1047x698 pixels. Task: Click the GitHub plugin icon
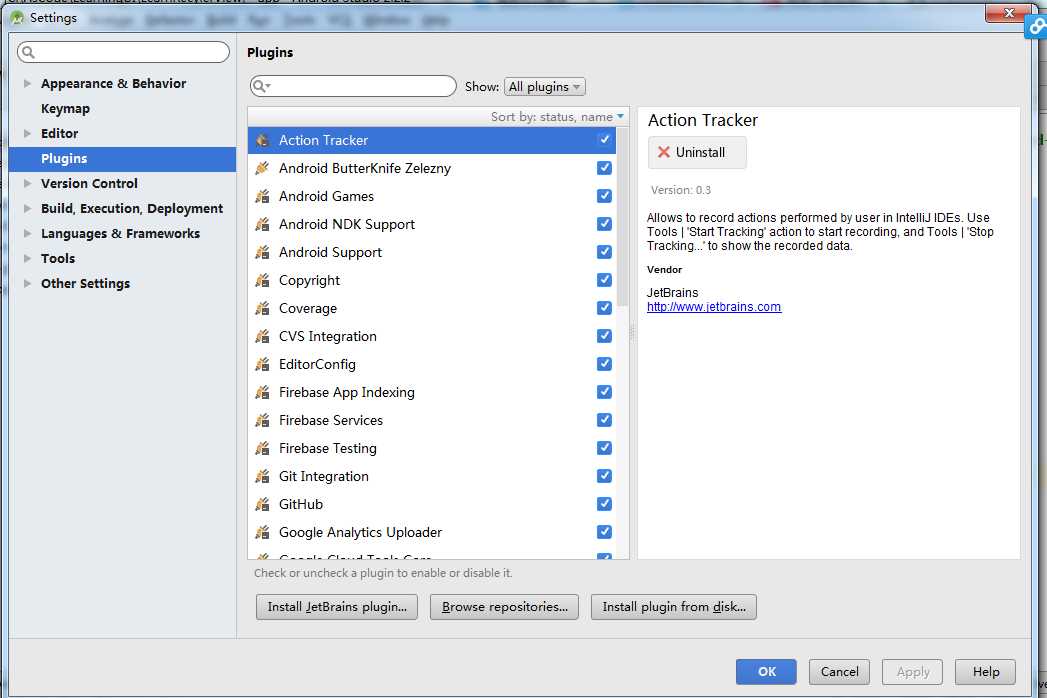click(x=262, y=505)
